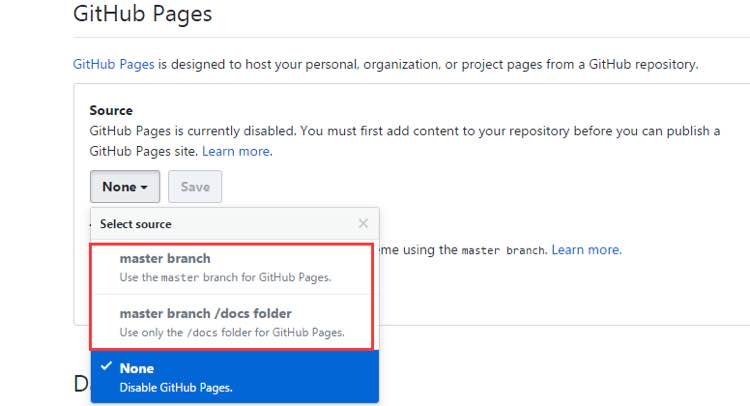This screenshot has height=406, width=750.
Task: Click the monospace 'master' word in theme sentence
Action: coord(482,250)
